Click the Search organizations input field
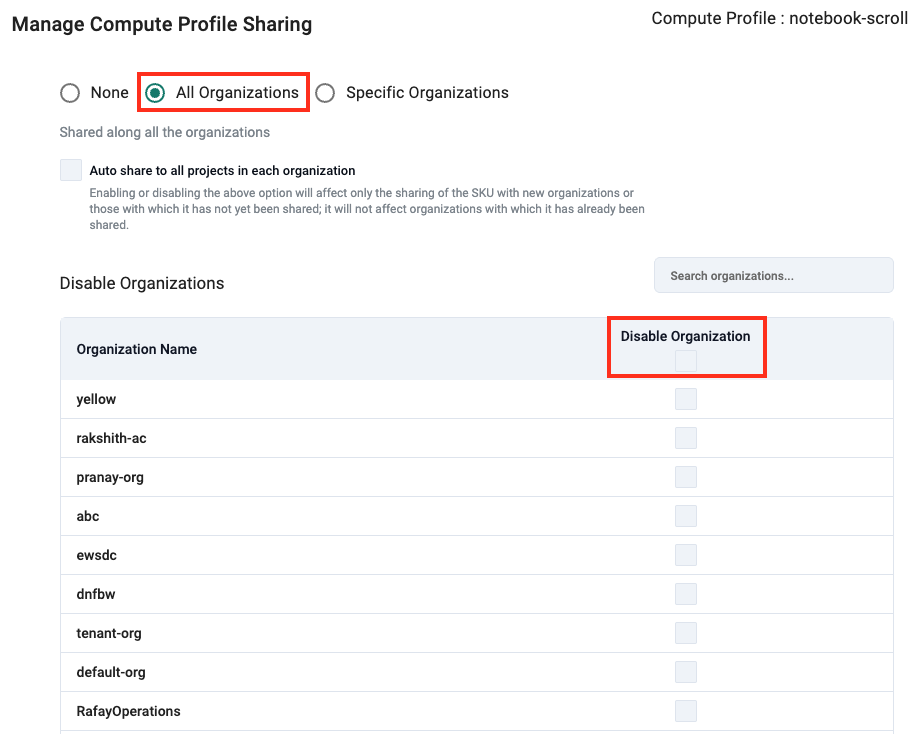Viewport: 917px width, 737px height. point(773,276)
